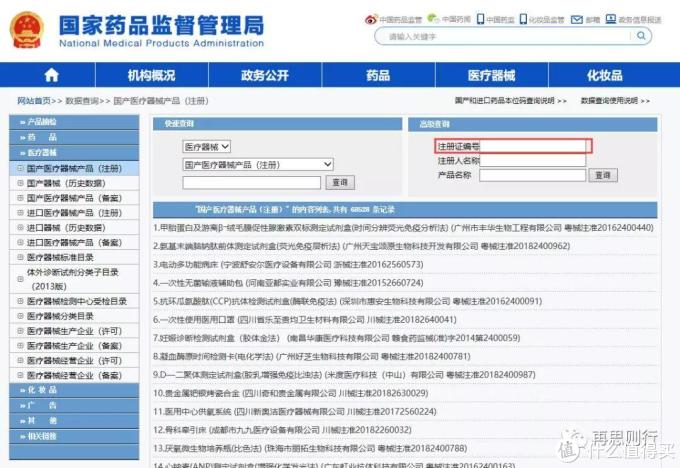The height and width of the screenshot is (468, 680).
Task: Open record 1 甲胎蛋白 测定试剂盒
Action: pyautogui.click(x=403, y=228)
